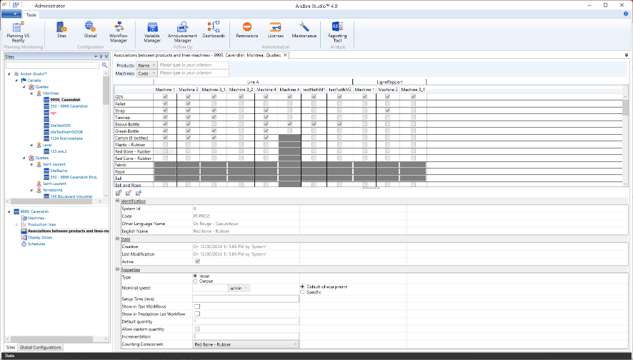Open the Maintenance wrench icon

click(304, 30)
